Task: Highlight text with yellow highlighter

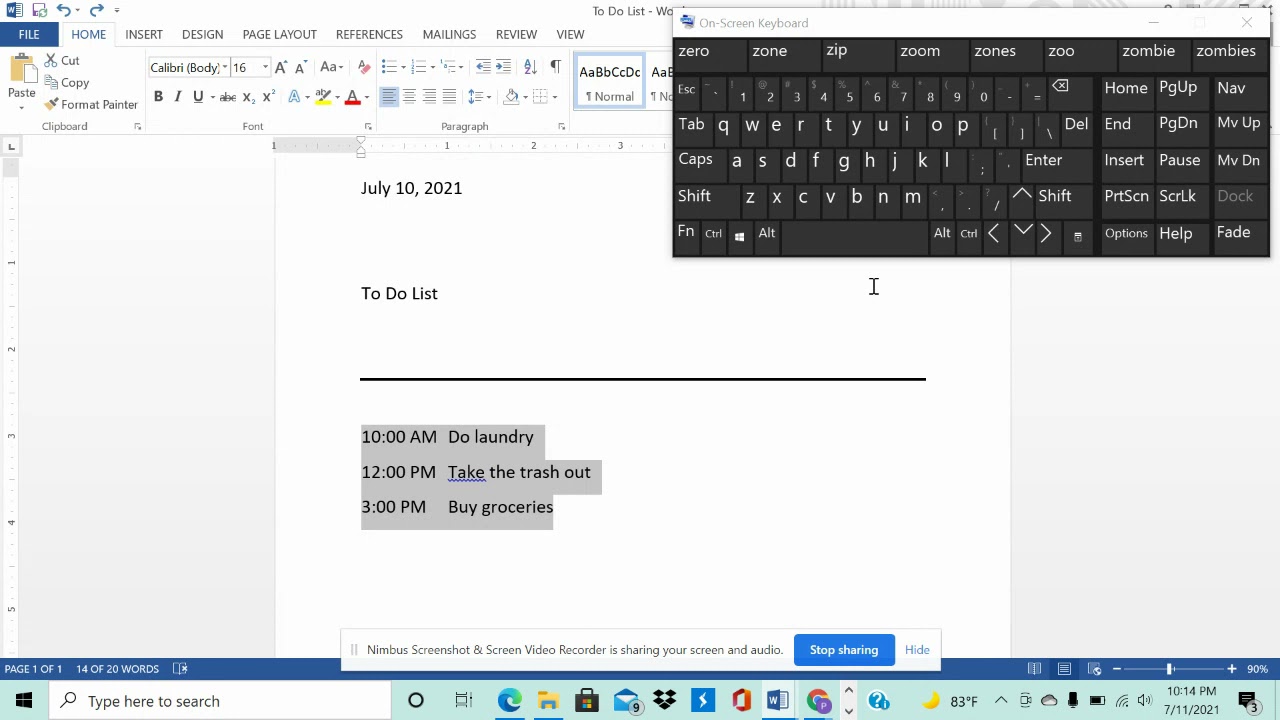Action: (322, 97)
